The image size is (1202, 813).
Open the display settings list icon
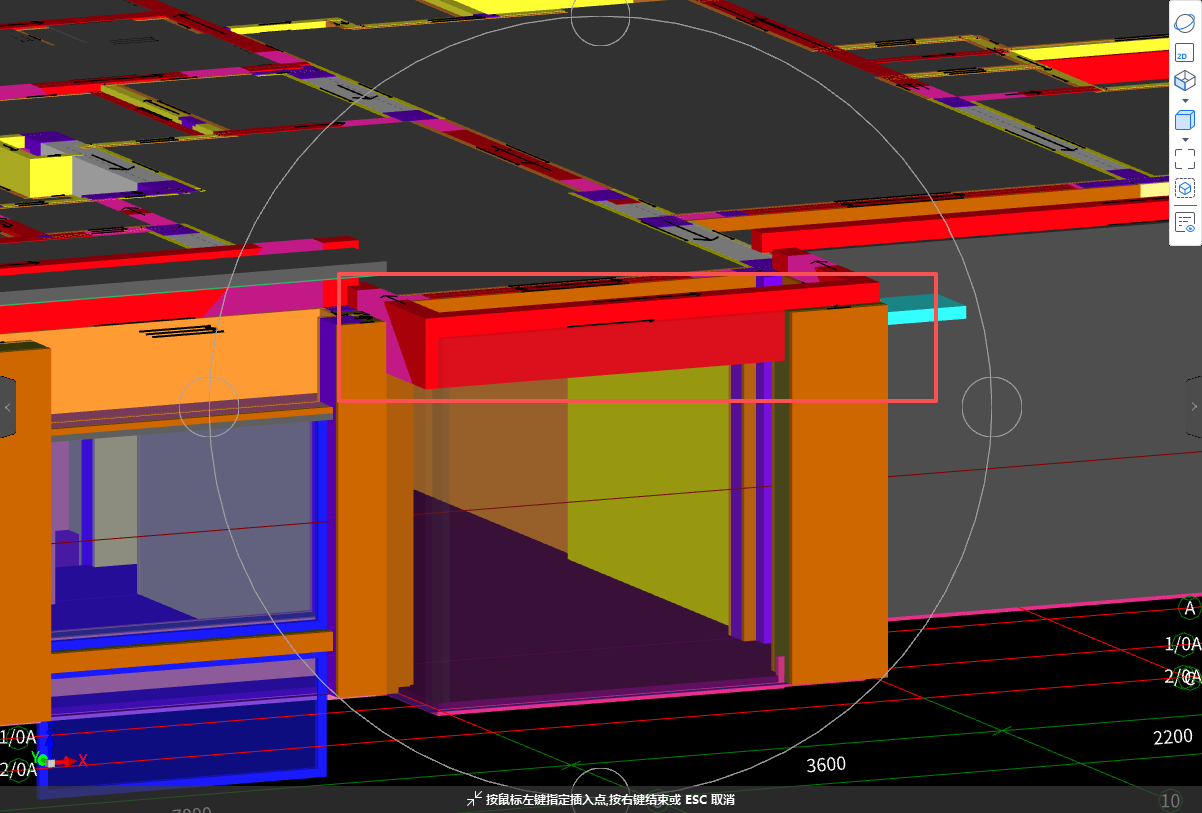[x=1185, y=223]
